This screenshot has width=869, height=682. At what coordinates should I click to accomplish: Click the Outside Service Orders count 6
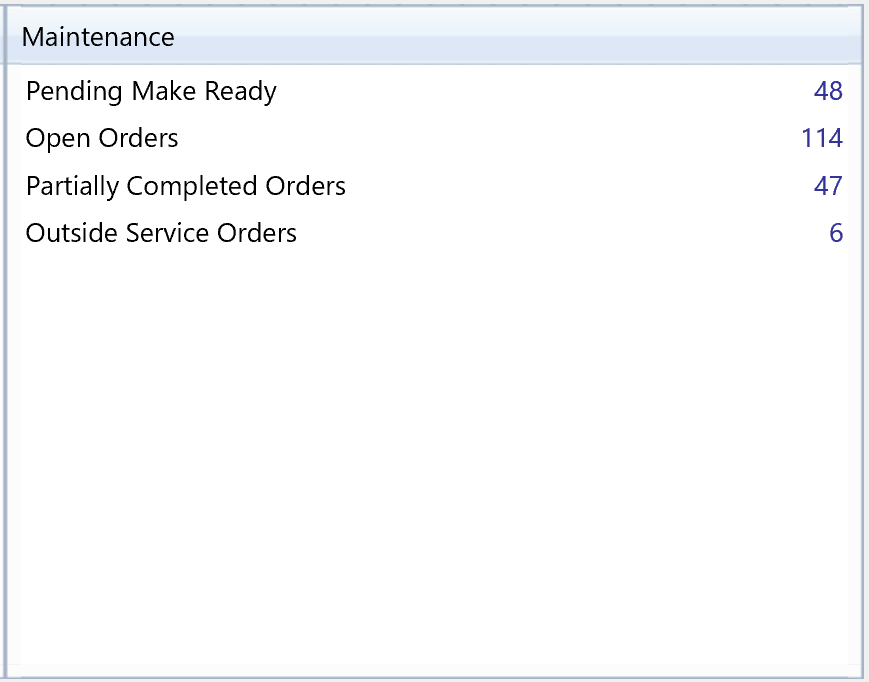(835, 233)
